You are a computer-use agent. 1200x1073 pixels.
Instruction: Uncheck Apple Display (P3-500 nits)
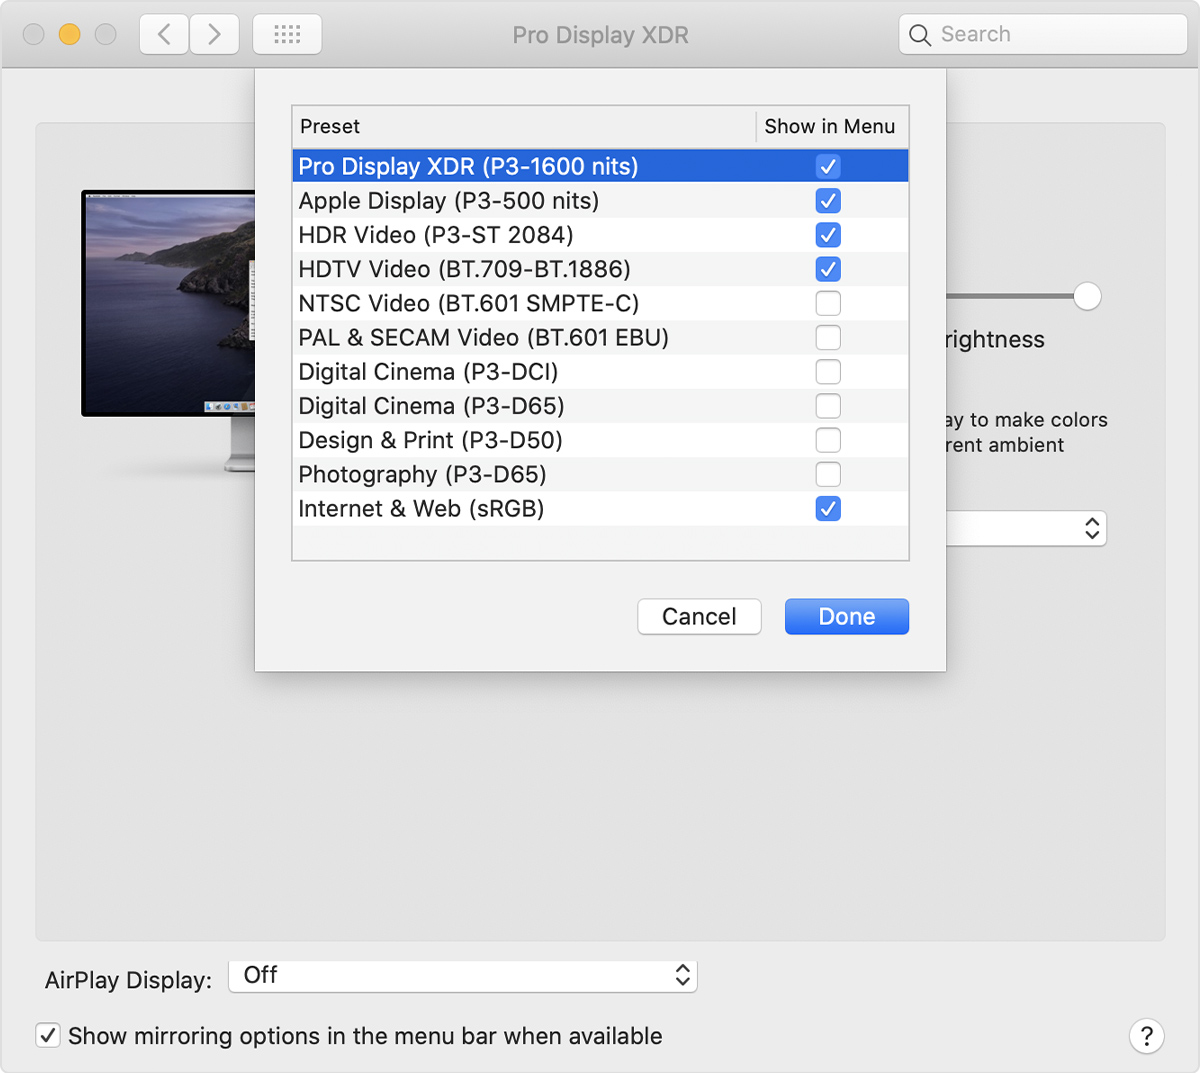[827, 201]
